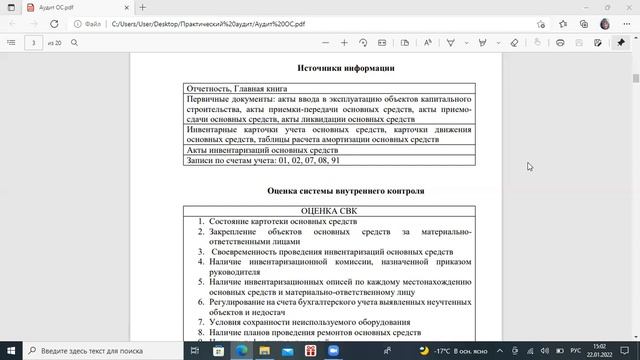Image resolution: width=640 pixels, height=360 pixels.
Task: Click the heading Оценка системы внутреннего контроля
Action: coord(346,191)
